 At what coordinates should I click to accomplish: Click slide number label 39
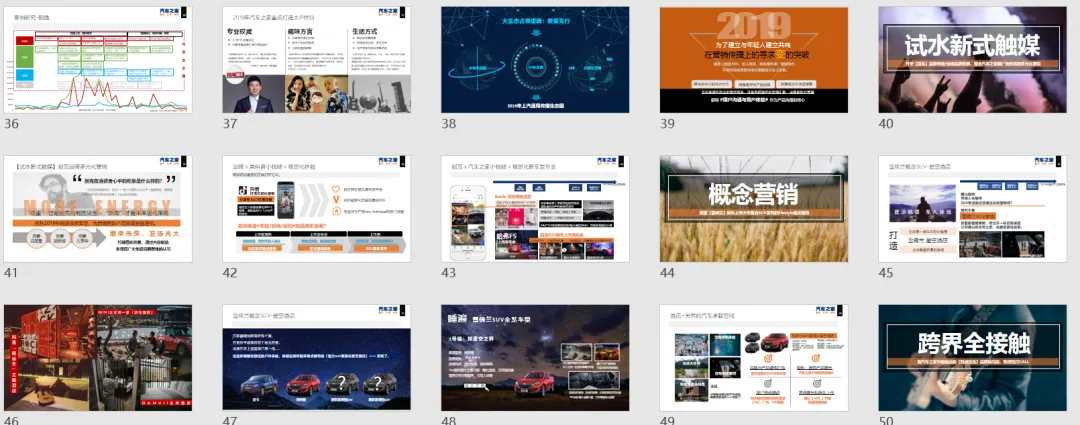pyautogui.click(x=667, y=124)
